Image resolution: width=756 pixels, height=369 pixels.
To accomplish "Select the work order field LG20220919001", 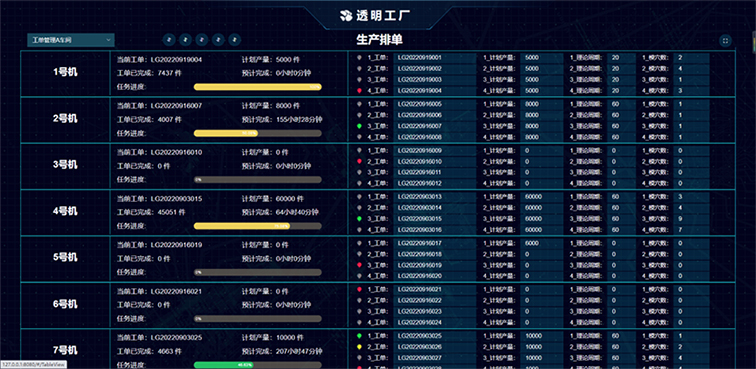I will (434, 57).
